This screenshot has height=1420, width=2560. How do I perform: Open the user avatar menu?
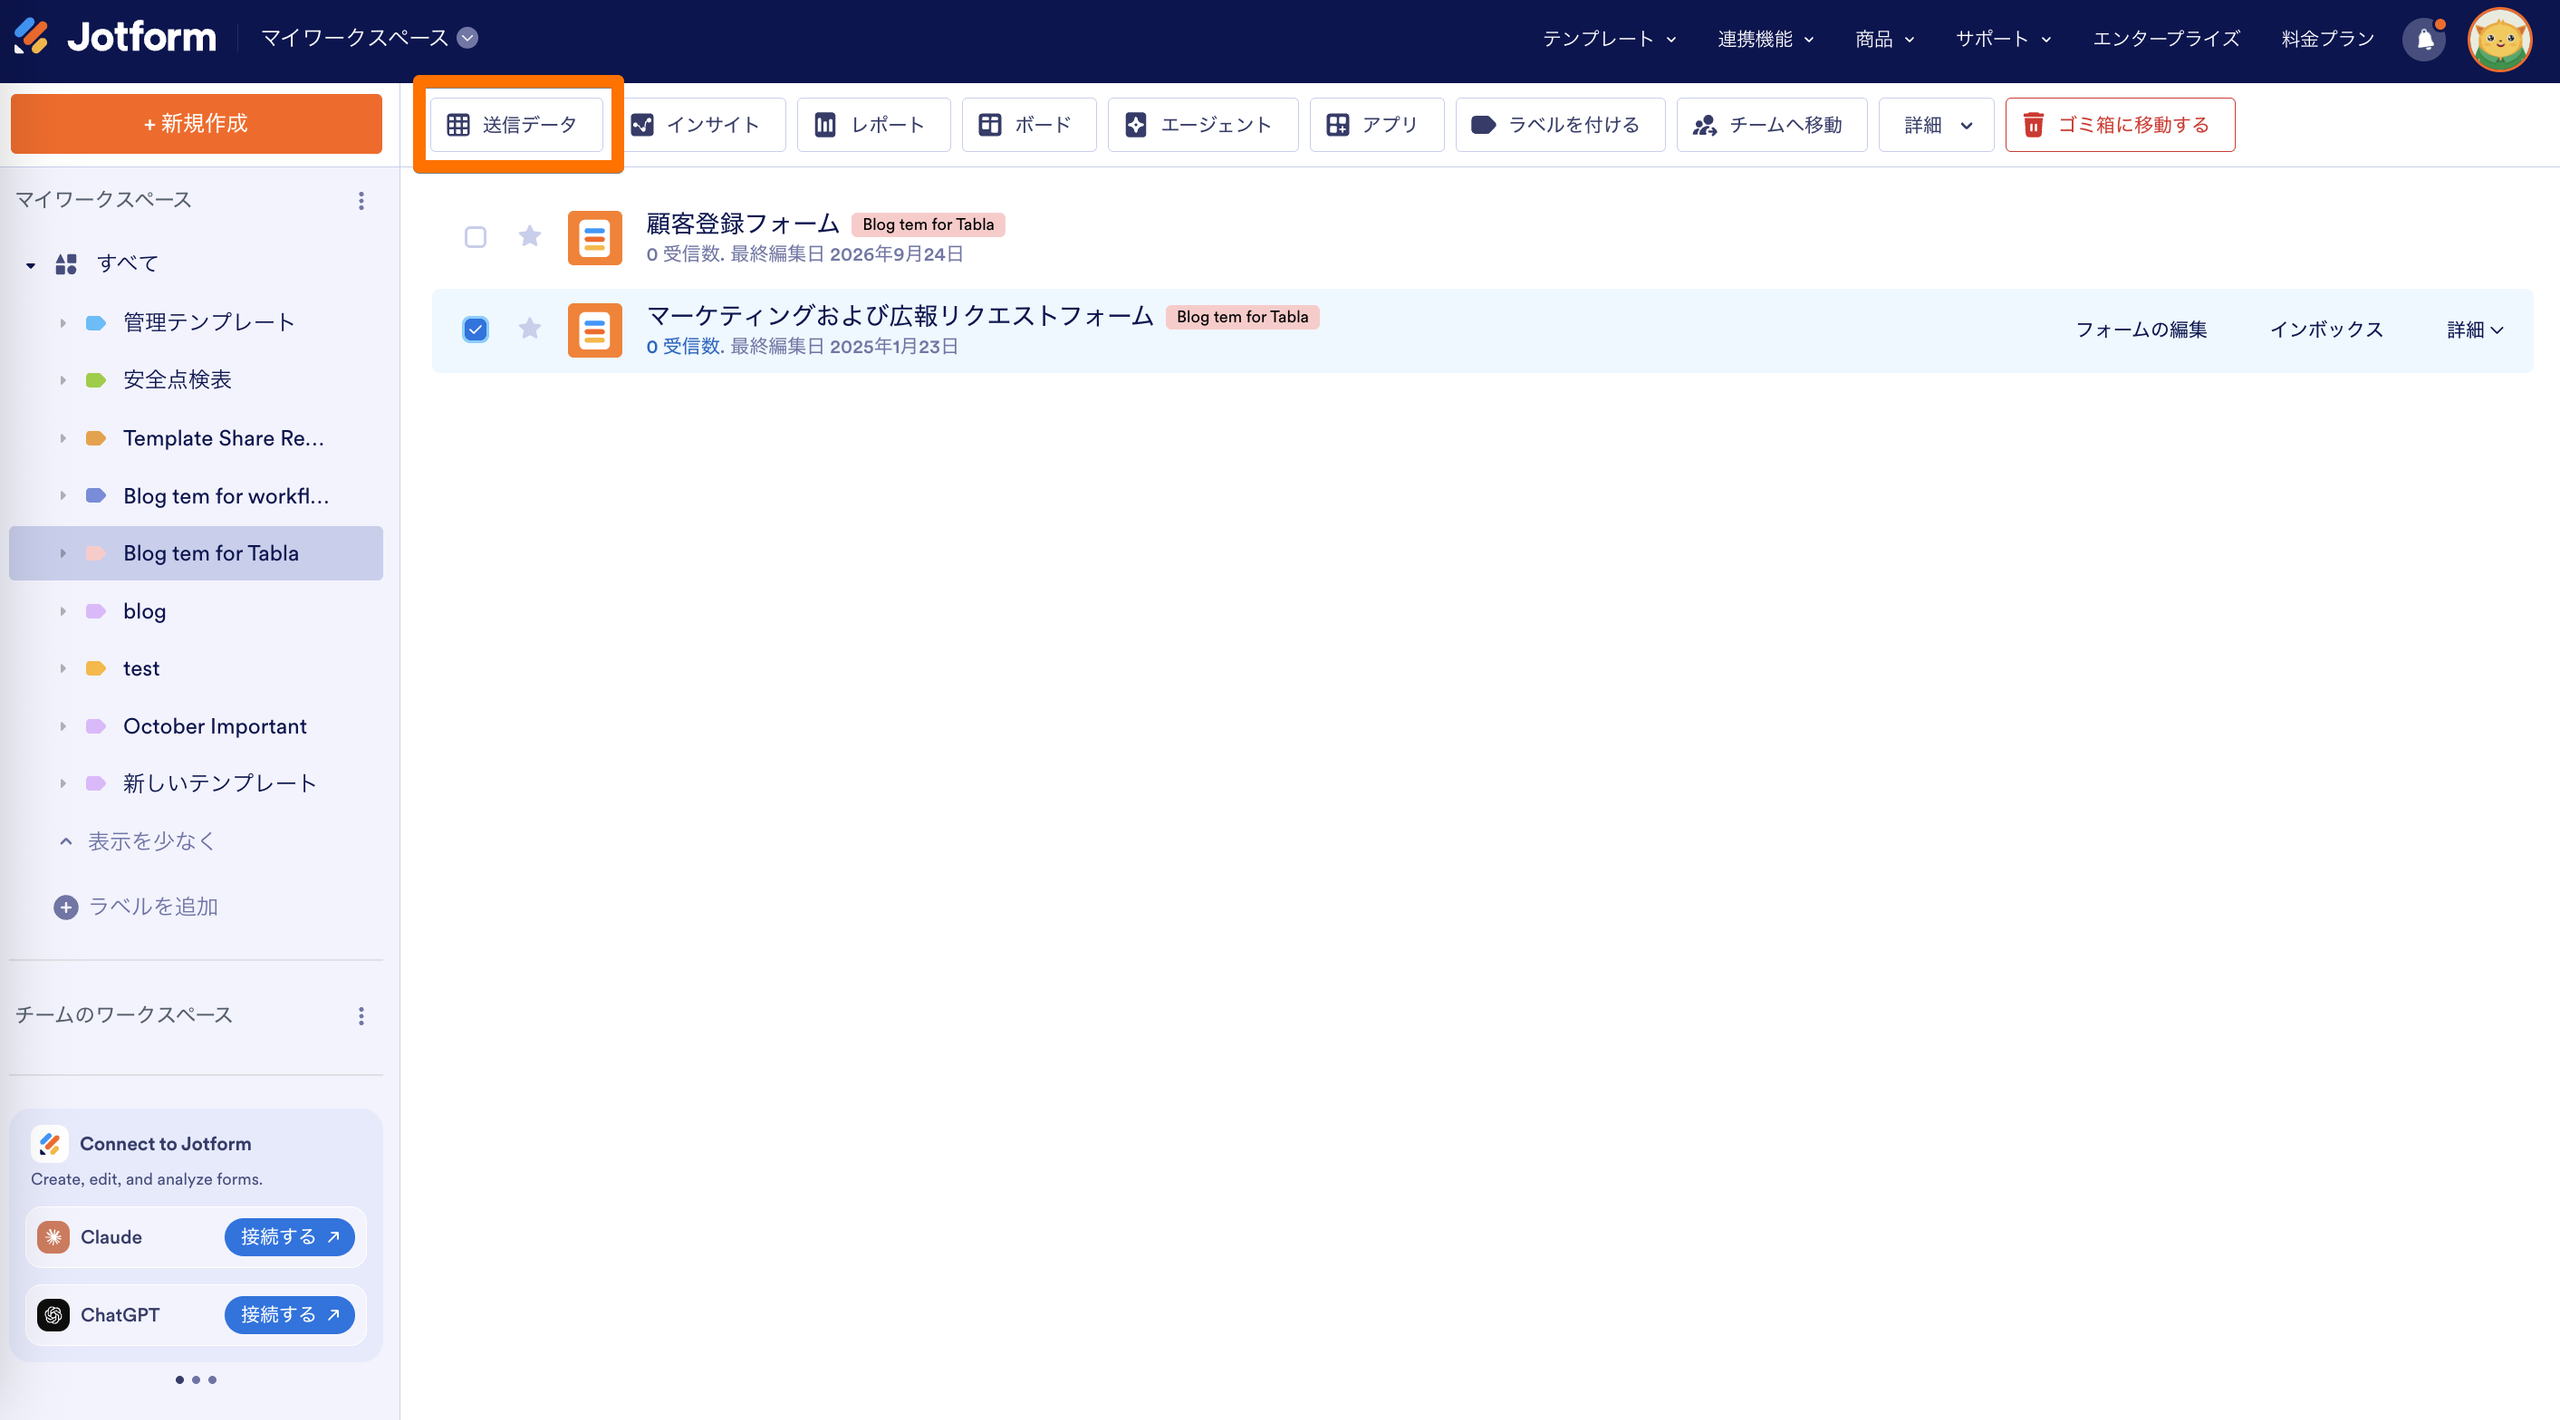(x=2499, y=39)
